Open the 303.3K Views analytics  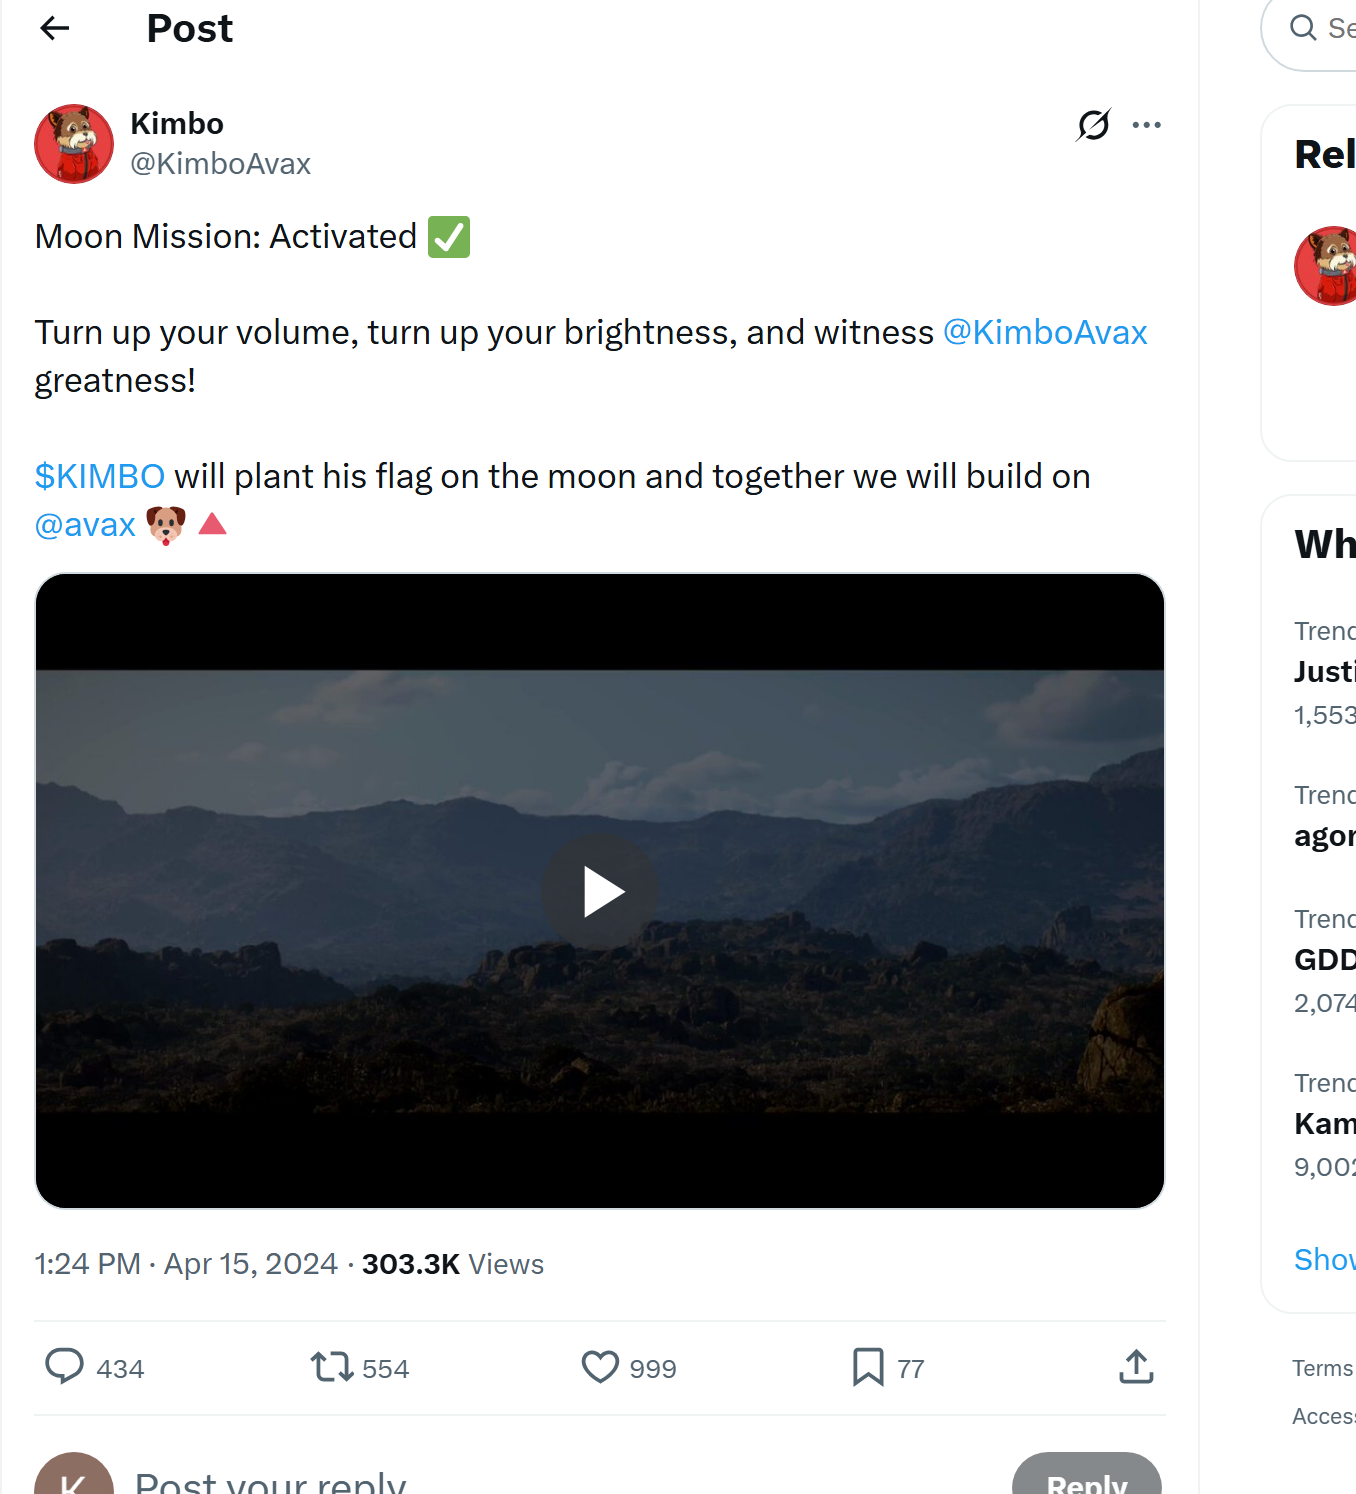tap(452, 1264)
